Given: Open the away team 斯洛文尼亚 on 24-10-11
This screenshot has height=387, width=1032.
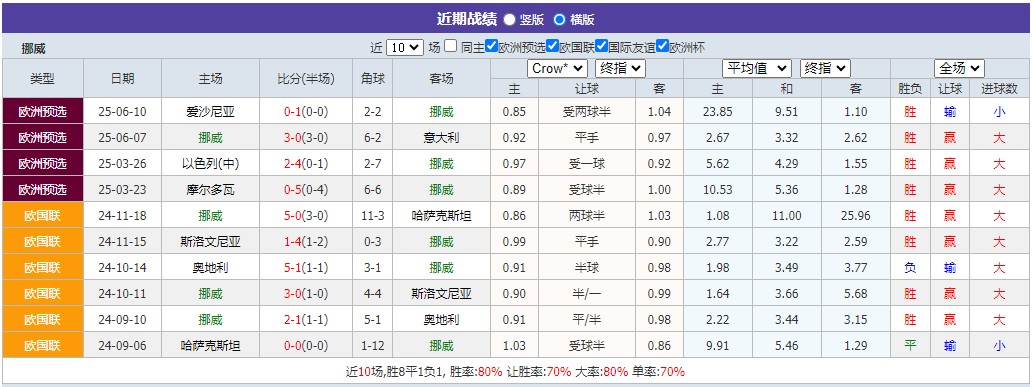Looking at the screenshot, I should click(x=442, y=294).
